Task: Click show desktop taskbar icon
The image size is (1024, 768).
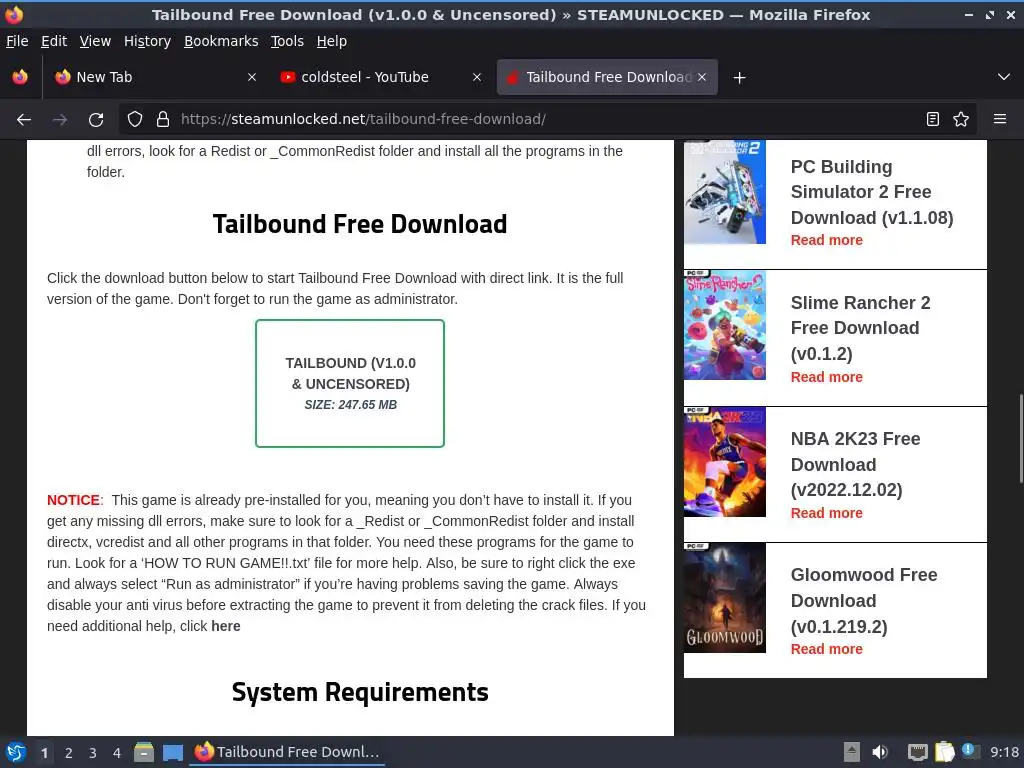Action: pyautogui.click(x=172, y=752)
